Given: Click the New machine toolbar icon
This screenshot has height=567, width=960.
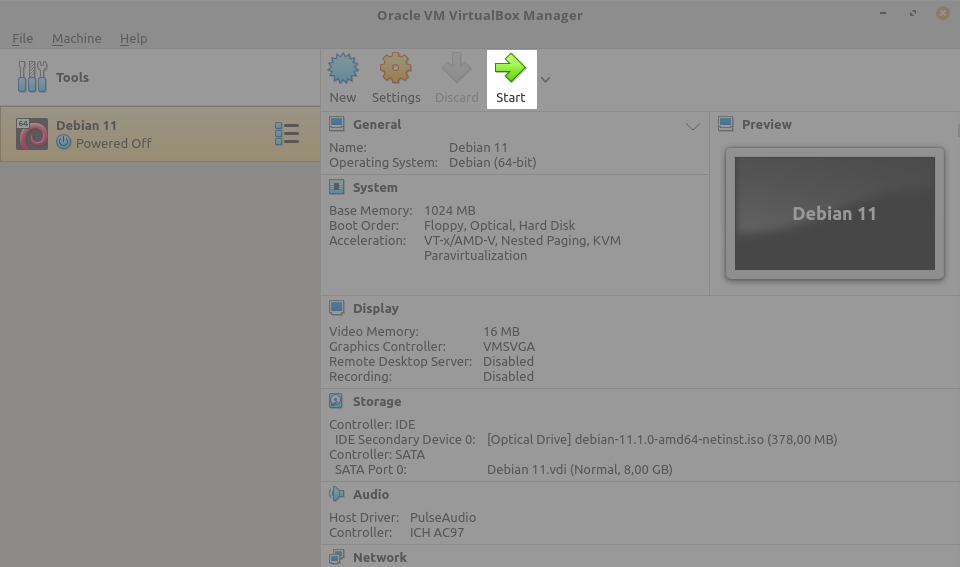Looking at the screenshot, I should tap(343, 69).
